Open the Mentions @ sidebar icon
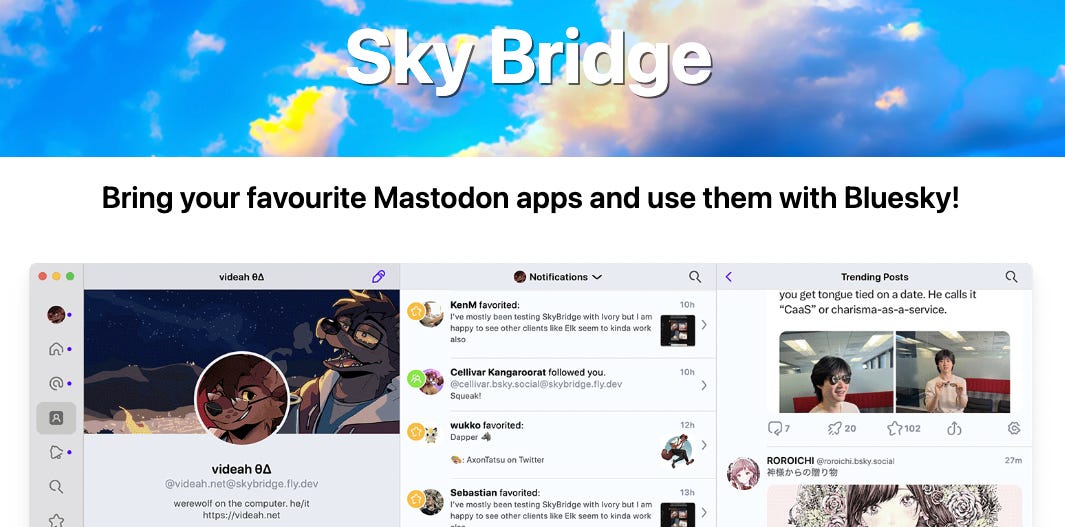The width and height of the screenshot is (1065, 527). [56, 383]
